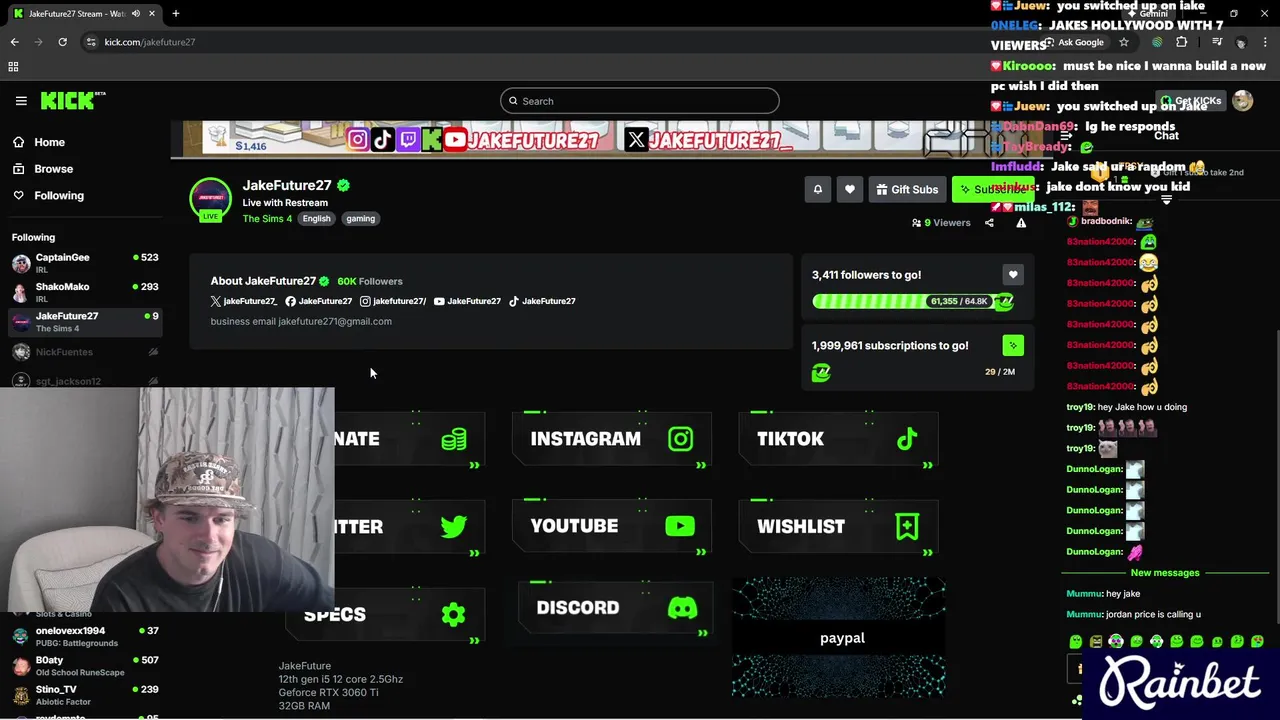Mute the JakeFuture27 Stream browser tab audio
Image resolution: width=1280 pixels, height=720 pixels.
pyautogui.click(x=136, y=14)
